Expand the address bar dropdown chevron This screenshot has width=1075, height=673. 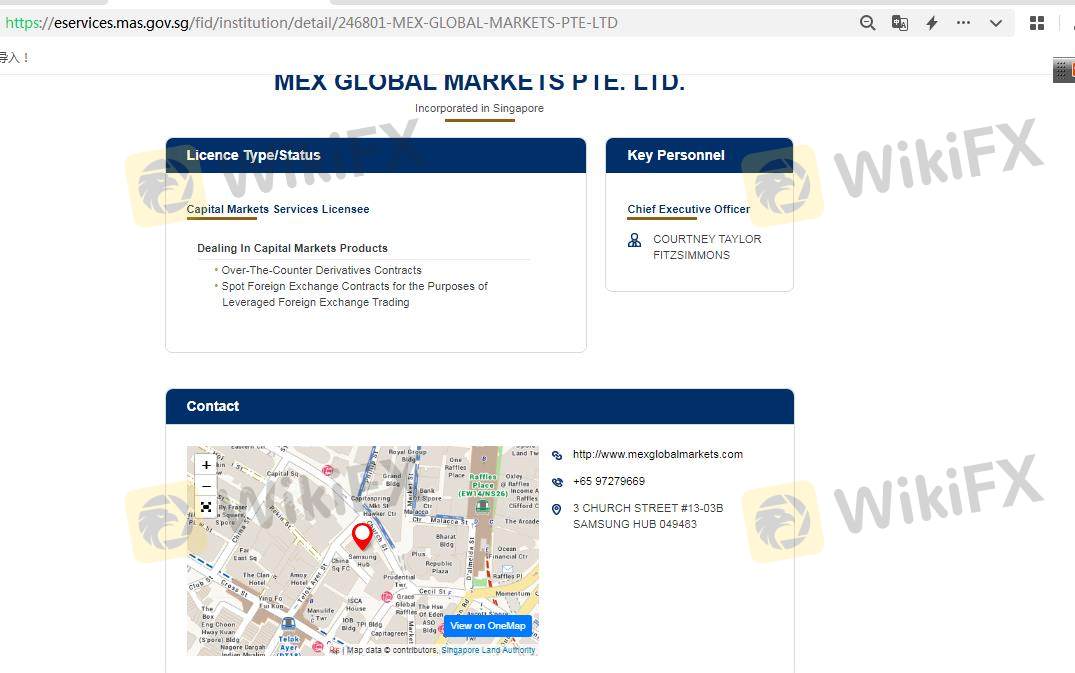[x=996, y=23]
